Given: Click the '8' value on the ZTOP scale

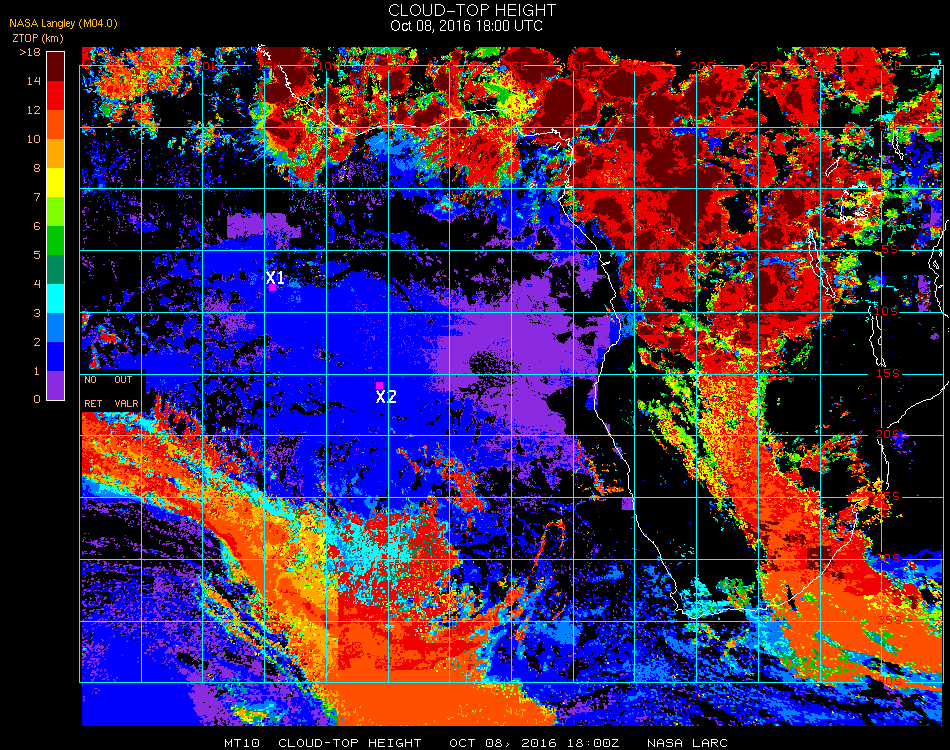Looking at the screenshot, I should pos(37,168).
